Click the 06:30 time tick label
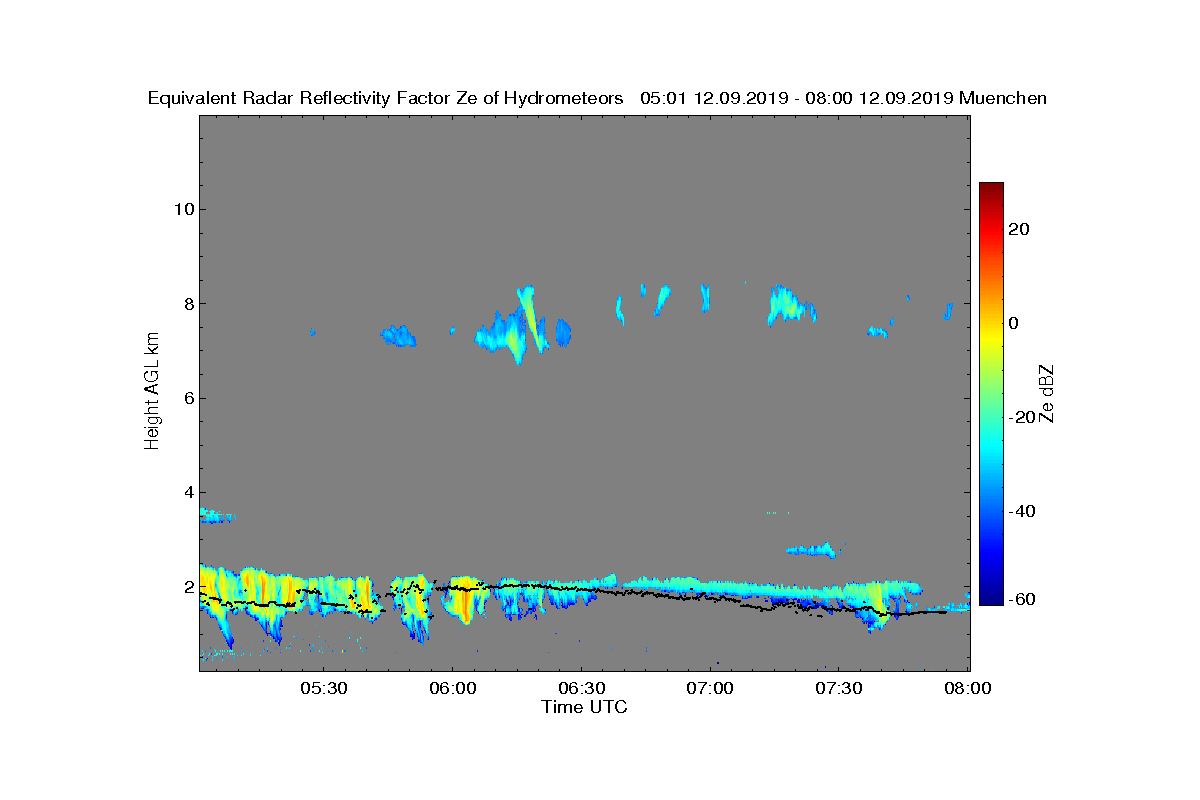The height and width of the screenshot is (800, 1200). point(582,689)
